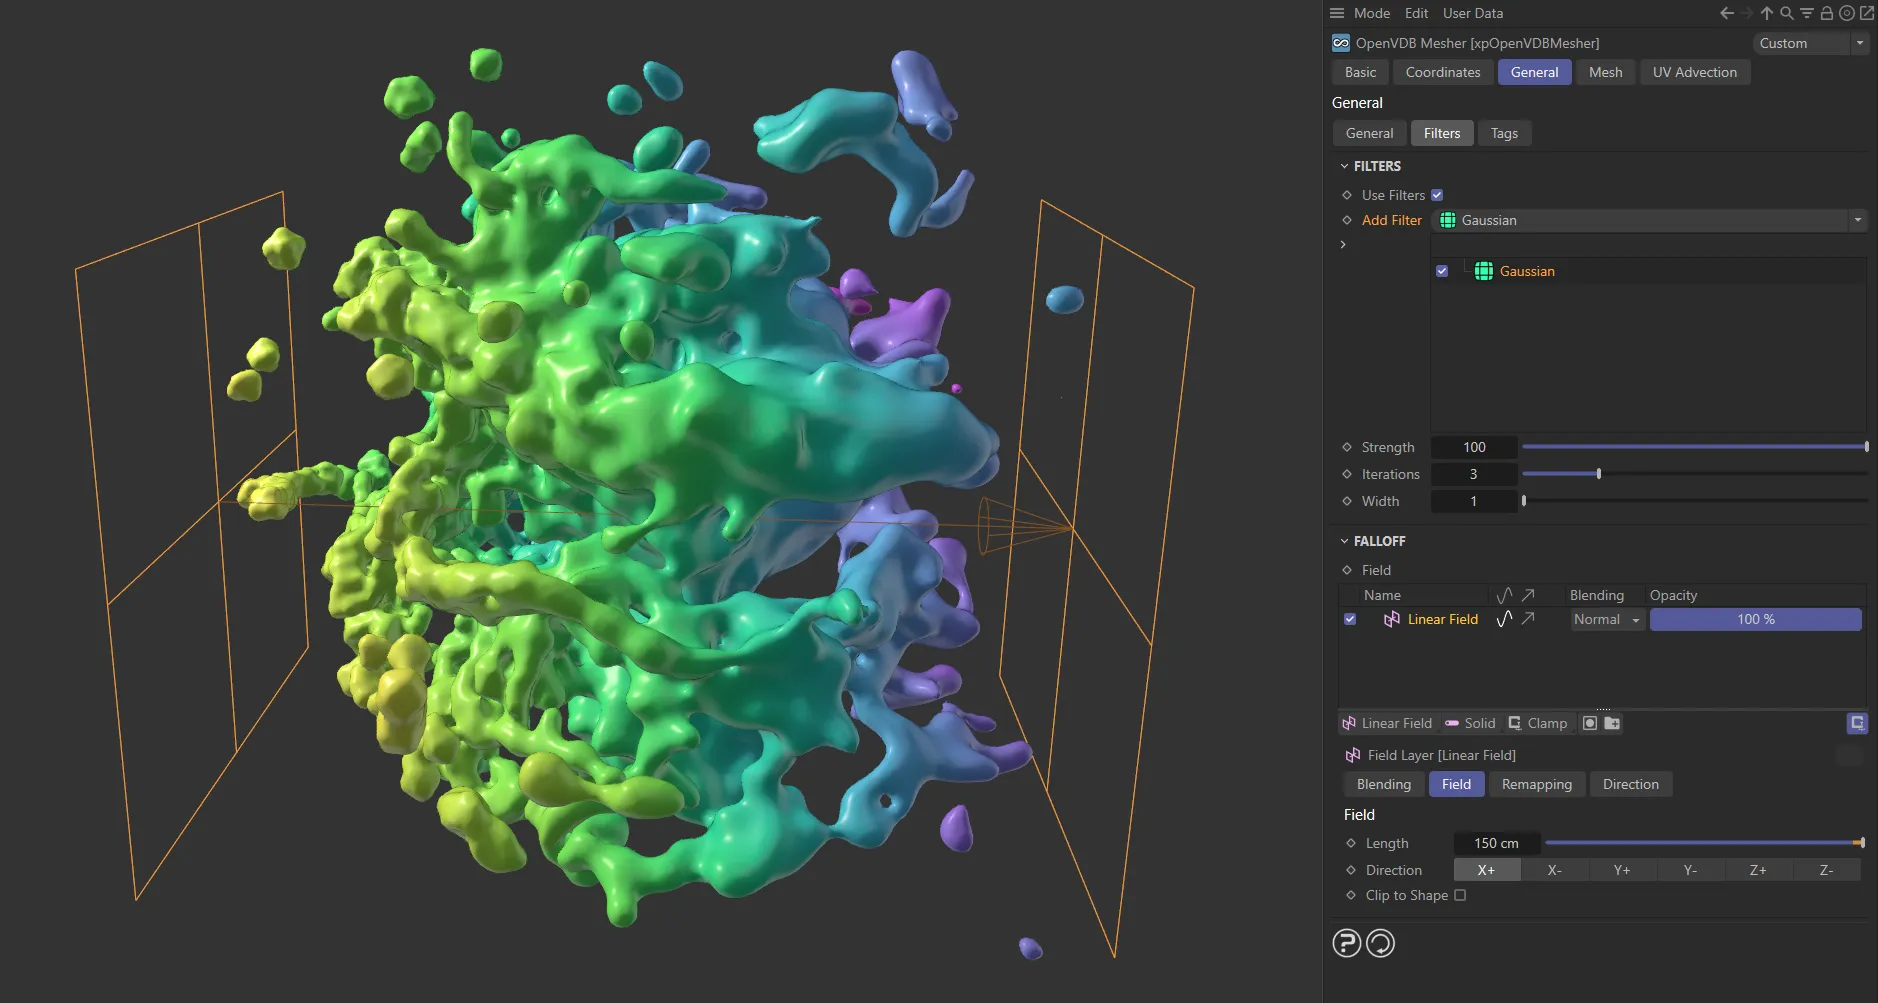The width and height of the screenshot is (1878, 1003).
Task: Uncheck the Gaussian filter enable checkbox
Action: [1441, 270]
